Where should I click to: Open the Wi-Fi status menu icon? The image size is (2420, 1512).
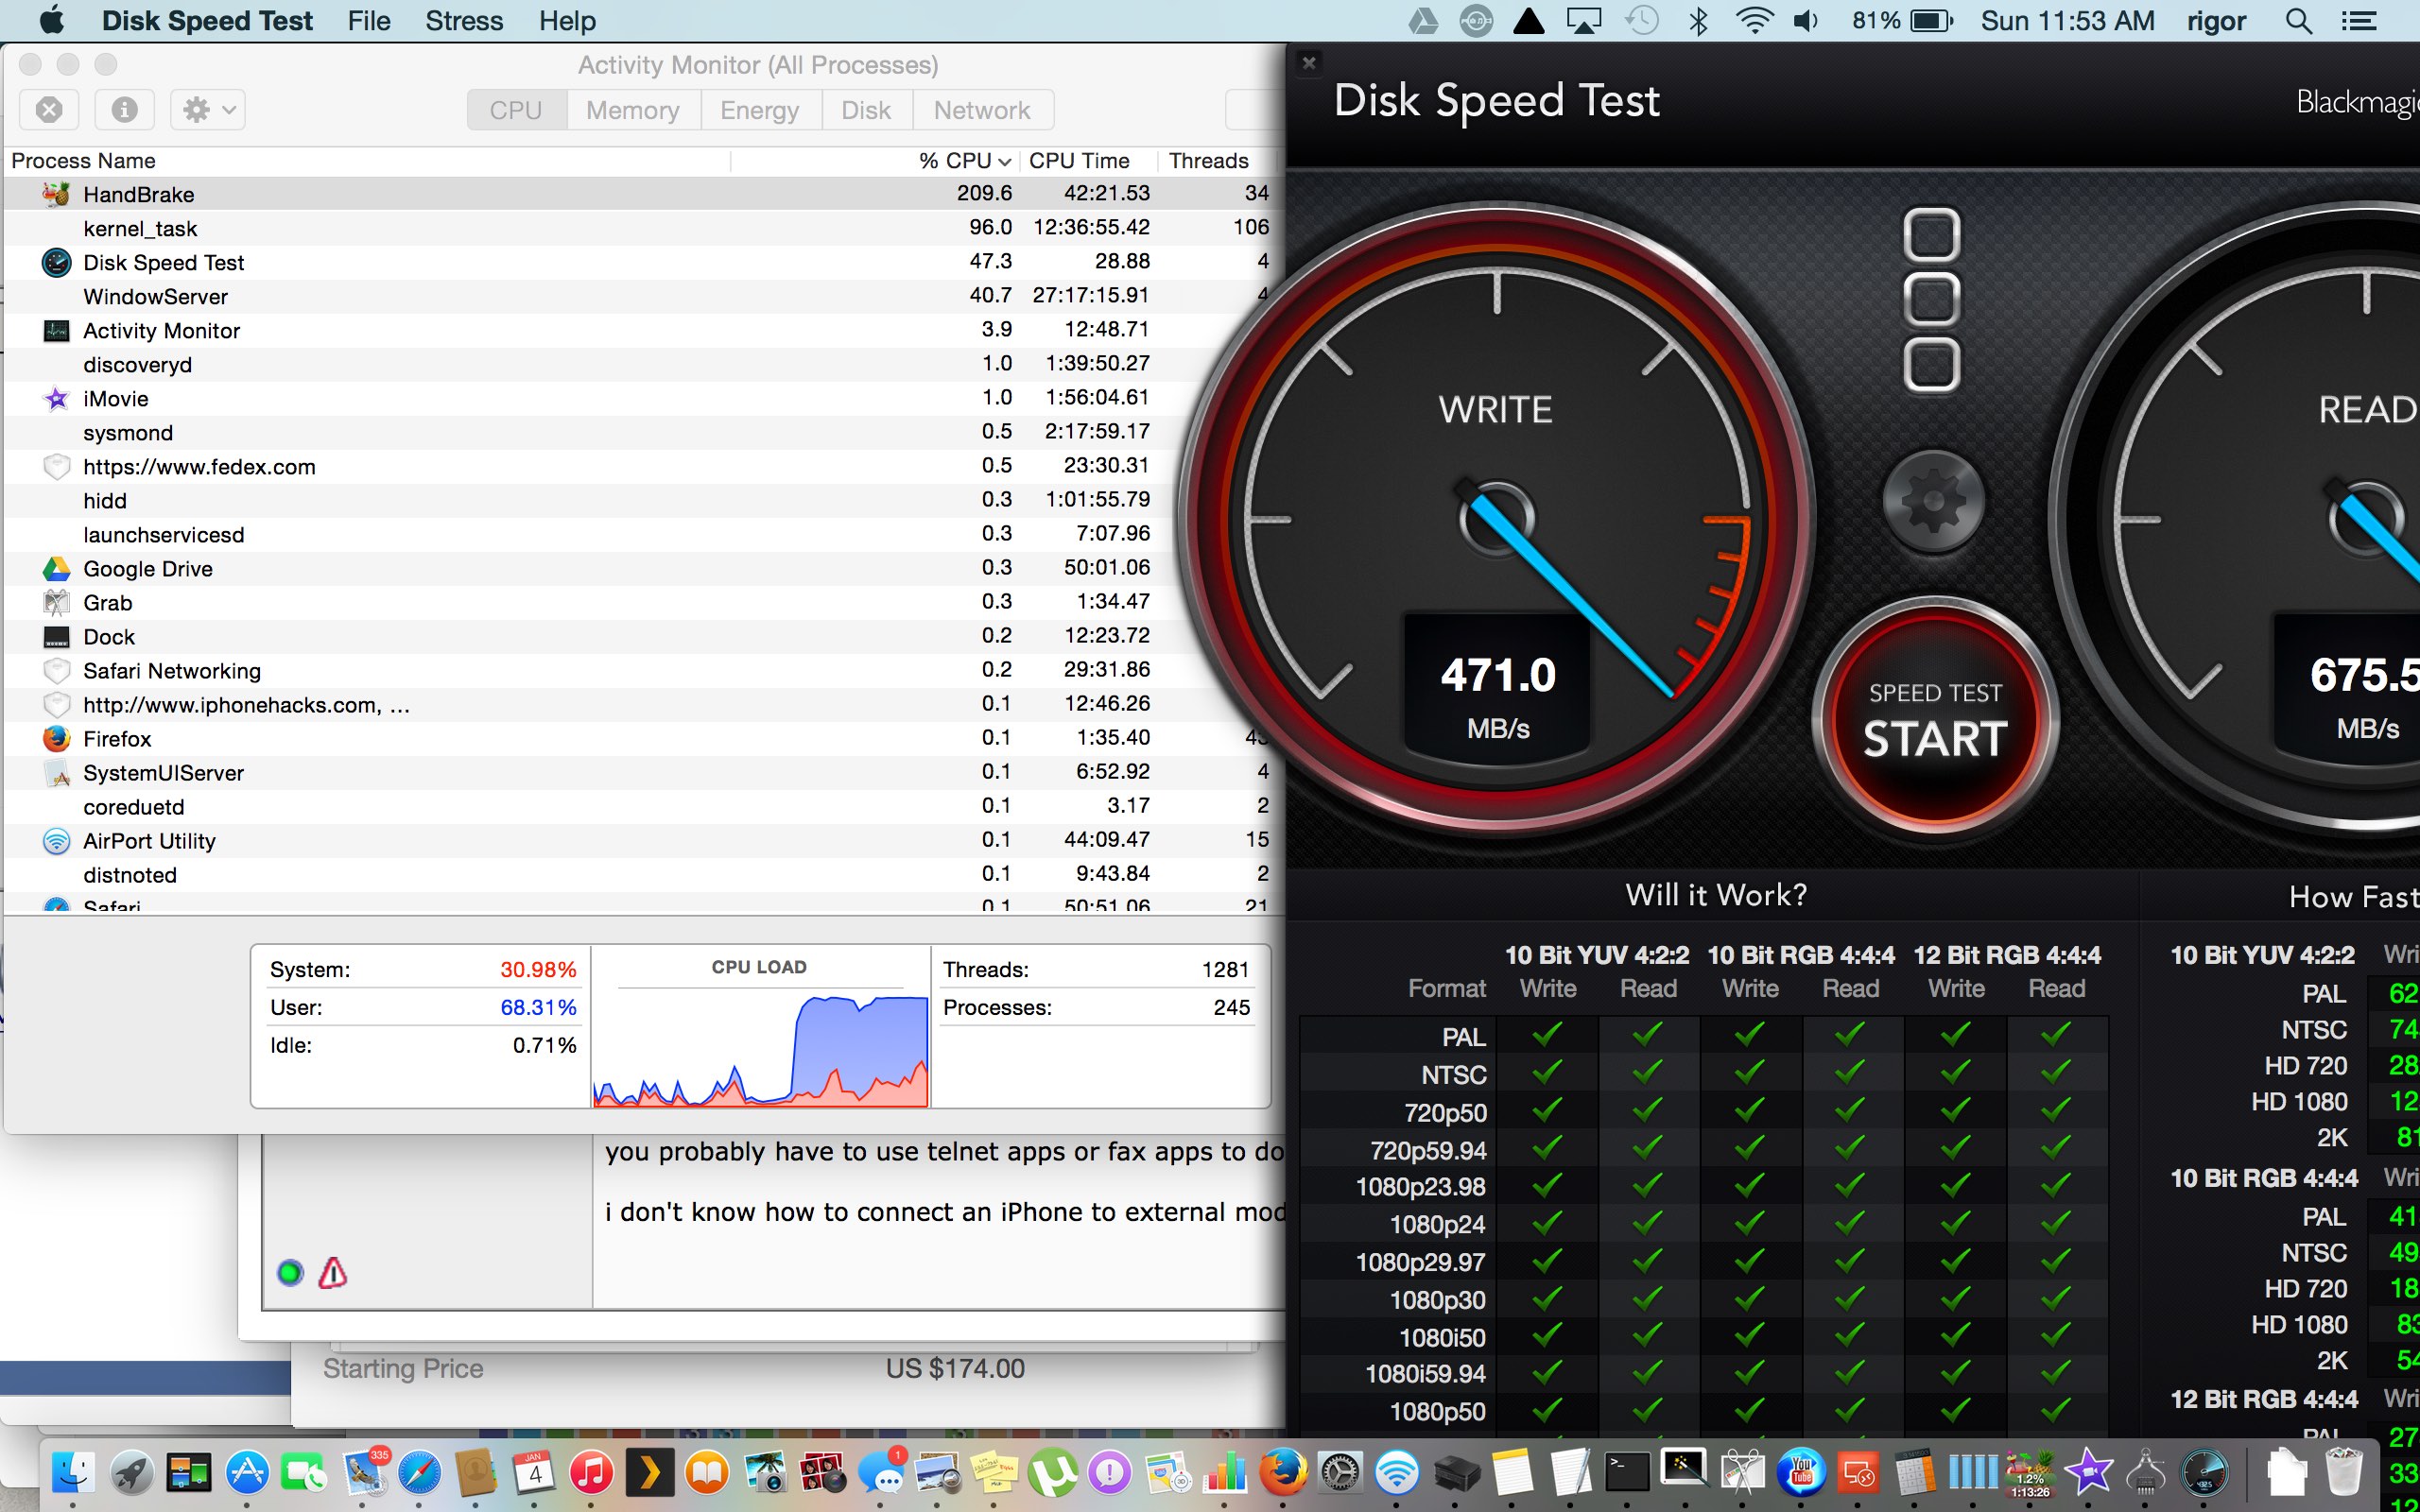1753,21
